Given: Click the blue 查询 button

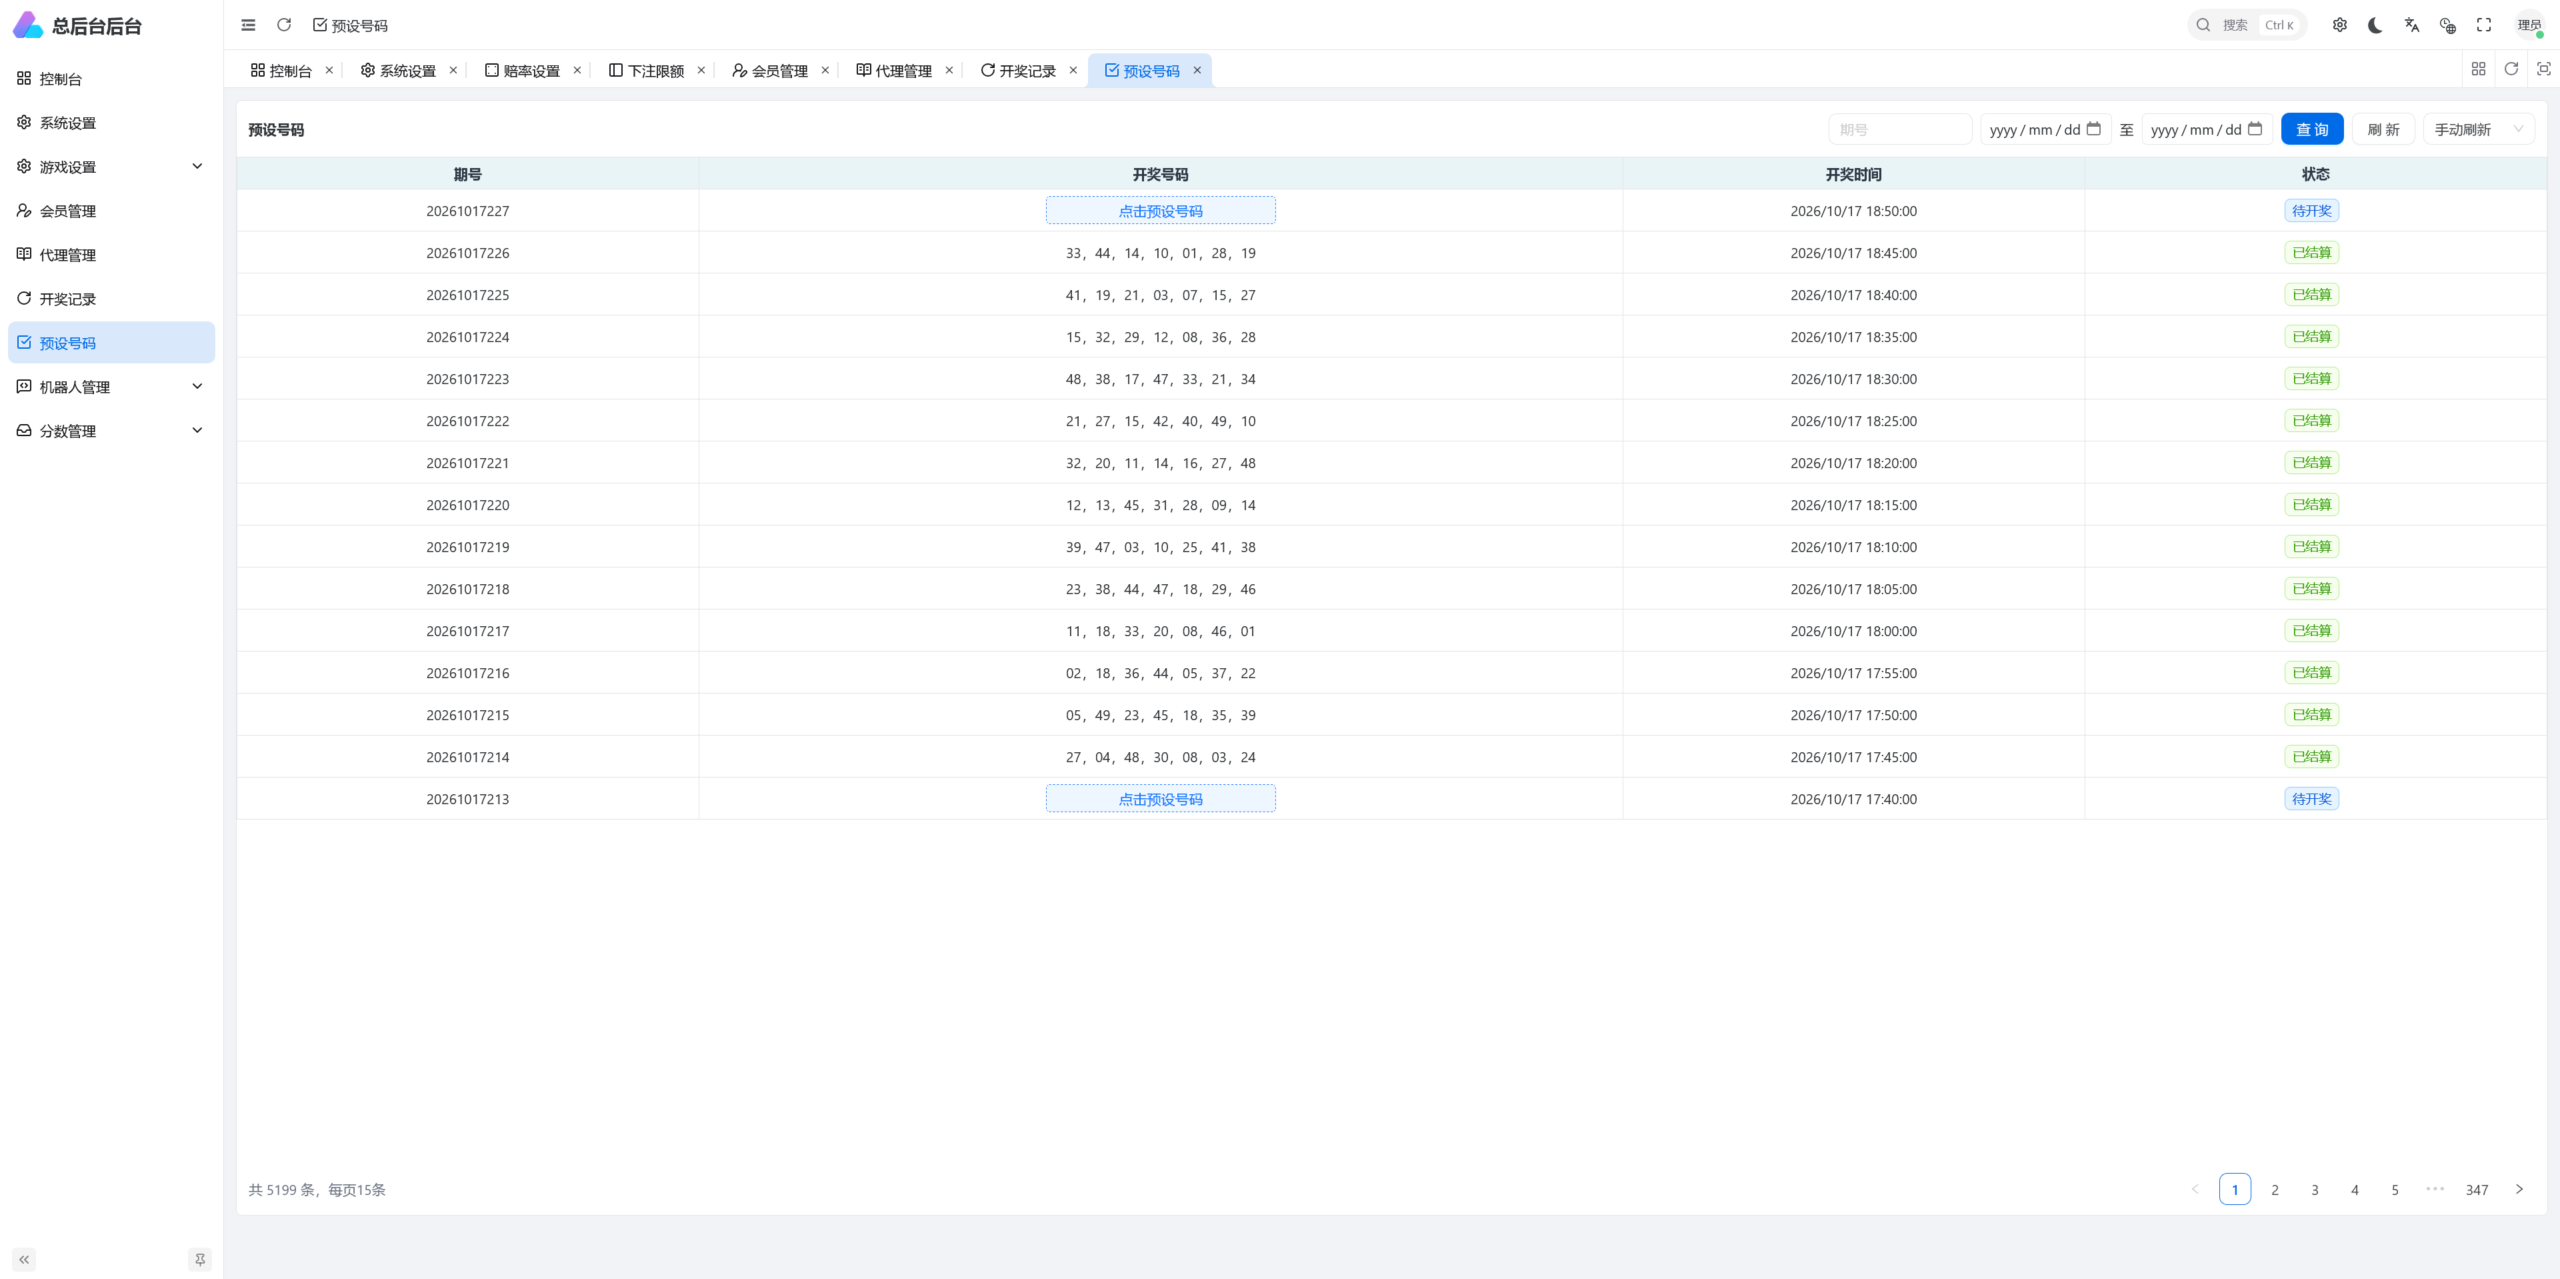Looking at the screenshot, I should [x=2312, y=129].
